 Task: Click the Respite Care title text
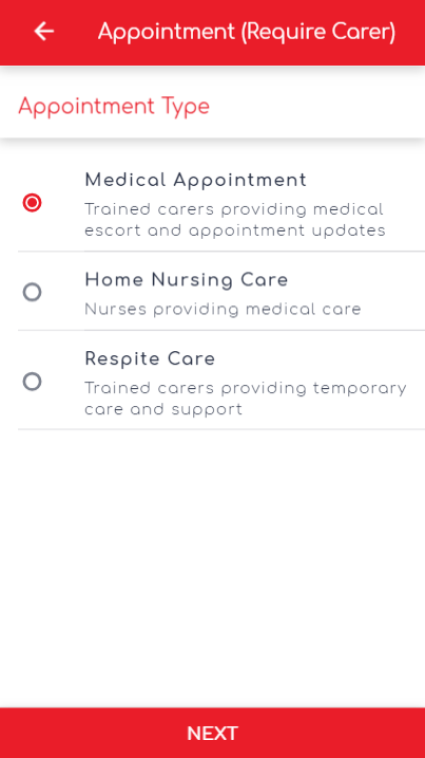coord(150,359)
